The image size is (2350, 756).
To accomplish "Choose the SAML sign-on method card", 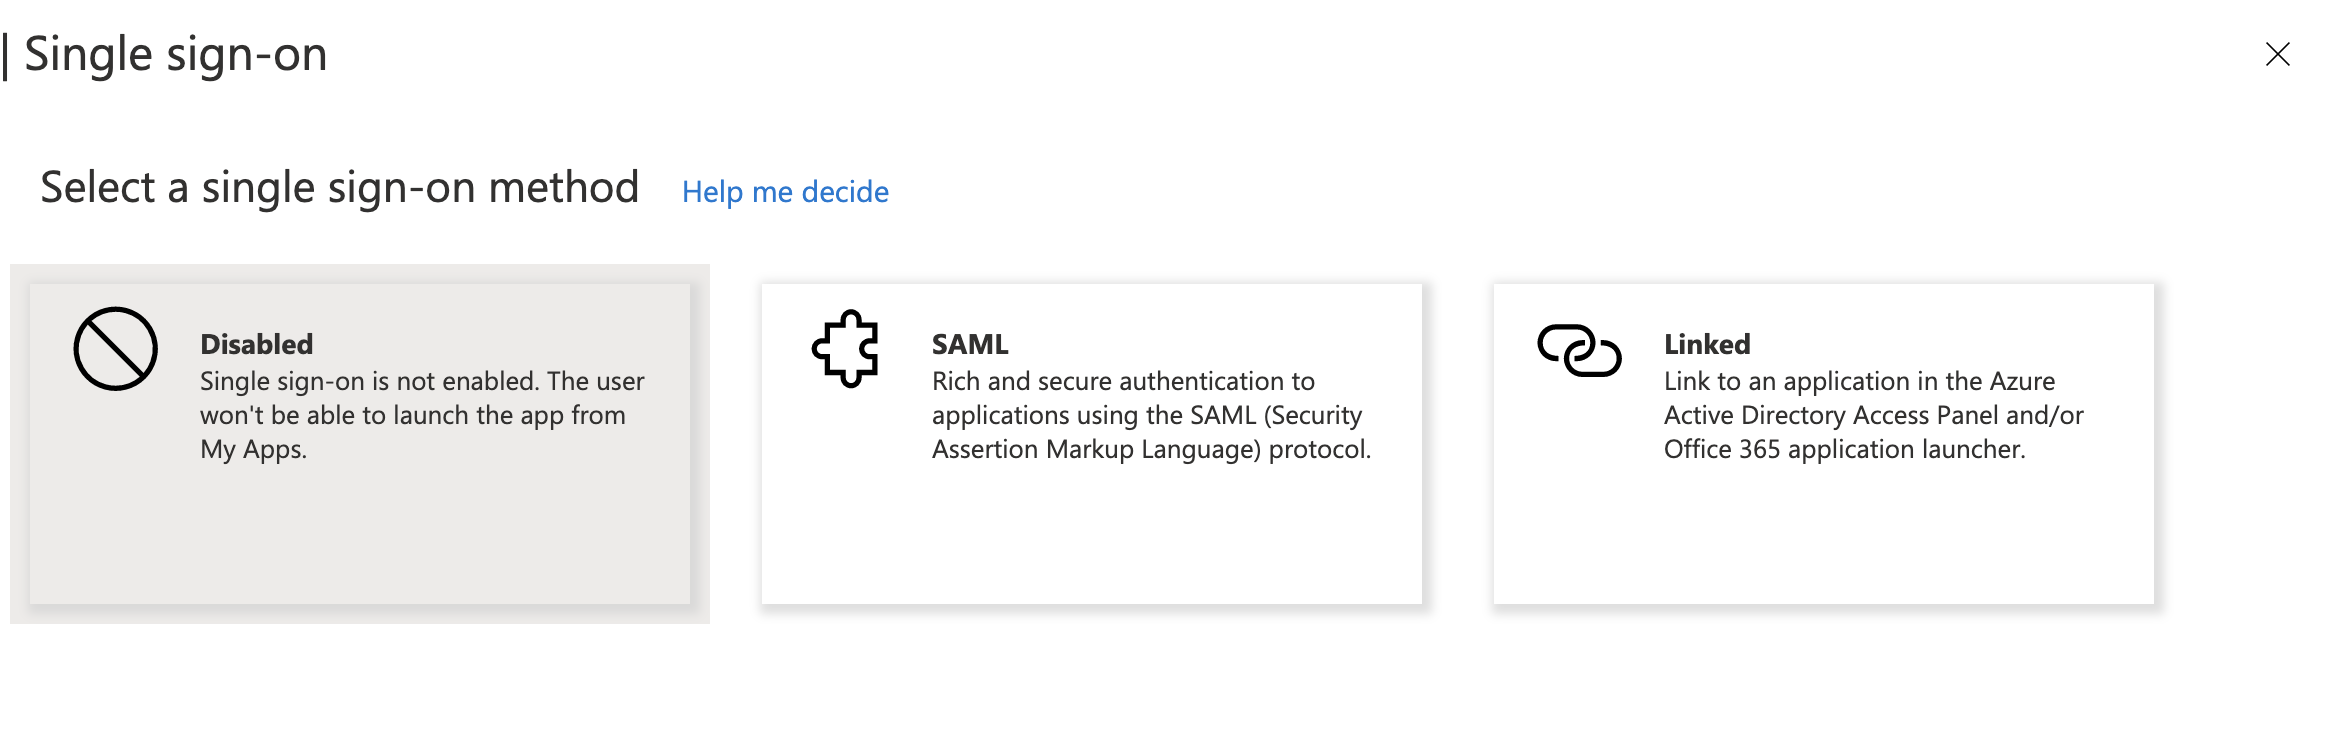I will point(1092,444).
